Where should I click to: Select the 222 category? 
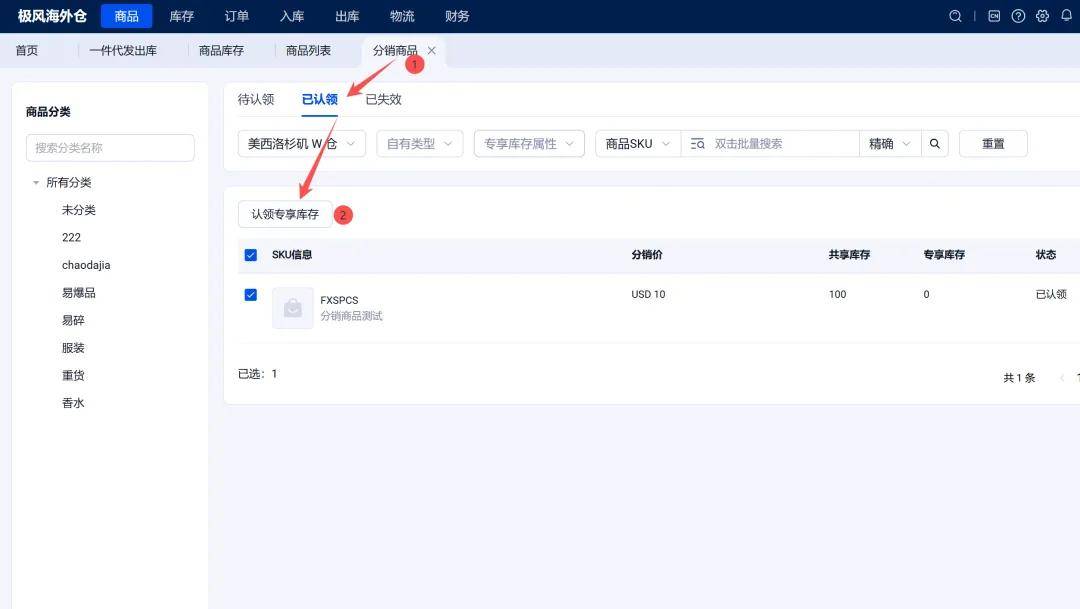(x=71, y=238)
